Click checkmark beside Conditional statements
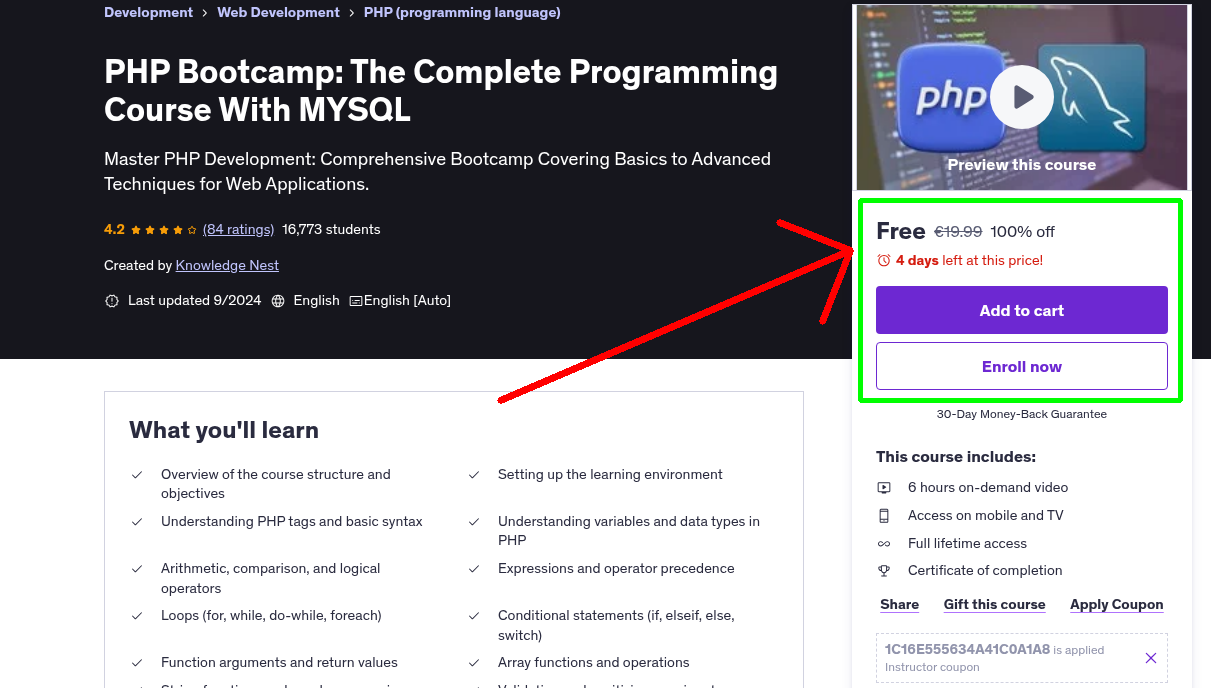 tap(474, 616)
